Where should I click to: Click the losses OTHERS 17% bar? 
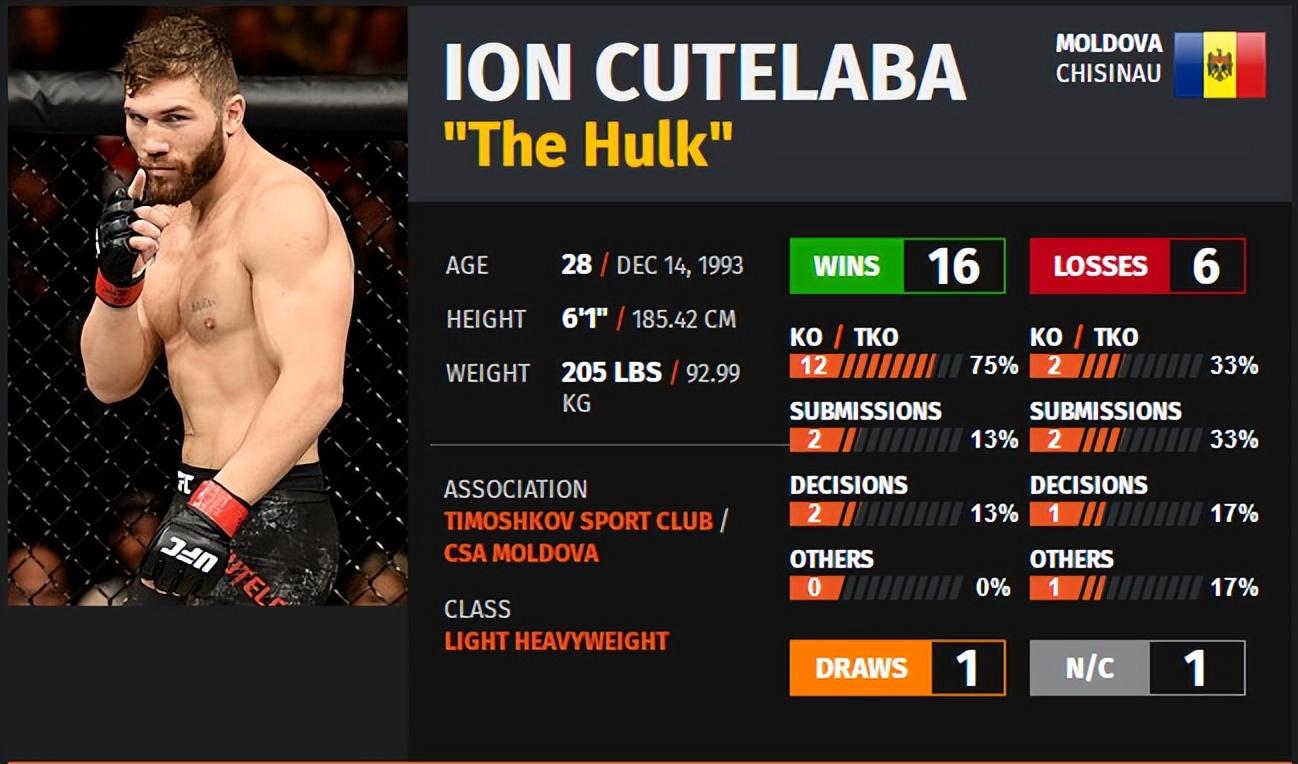coord(1116,588)
